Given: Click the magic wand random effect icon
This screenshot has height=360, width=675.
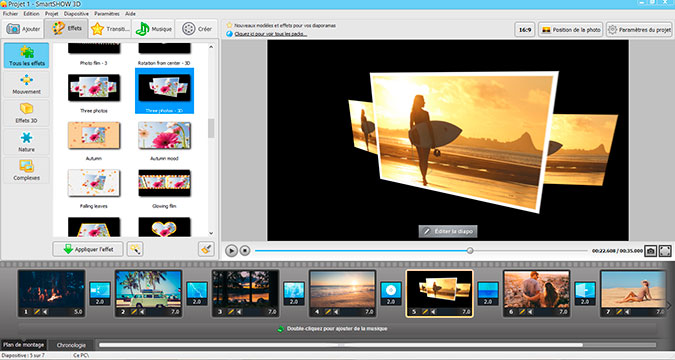Looking at the screenshot, I should (135, 249).
